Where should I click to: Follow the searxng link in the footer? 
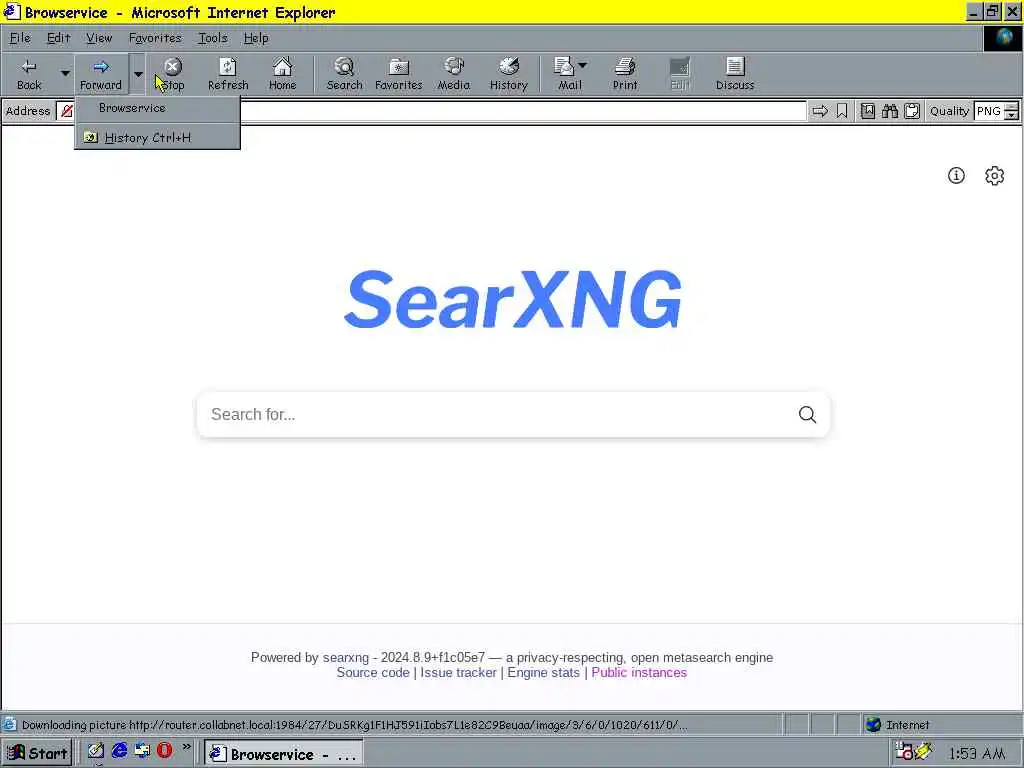(x=345, y=658)
